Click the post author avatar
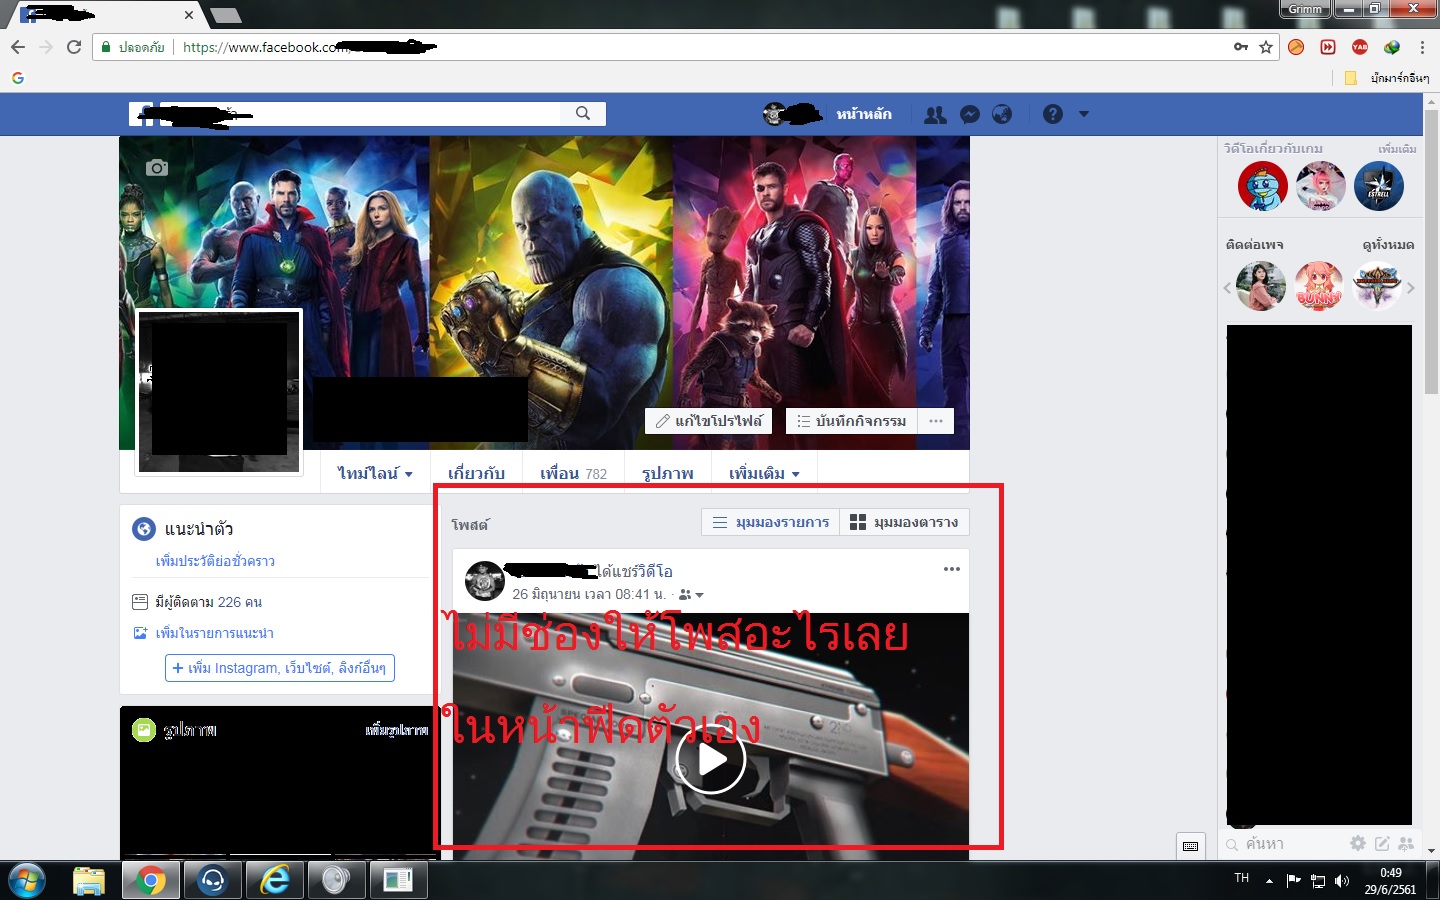1440x900 pixels. (x=485, y=581)
